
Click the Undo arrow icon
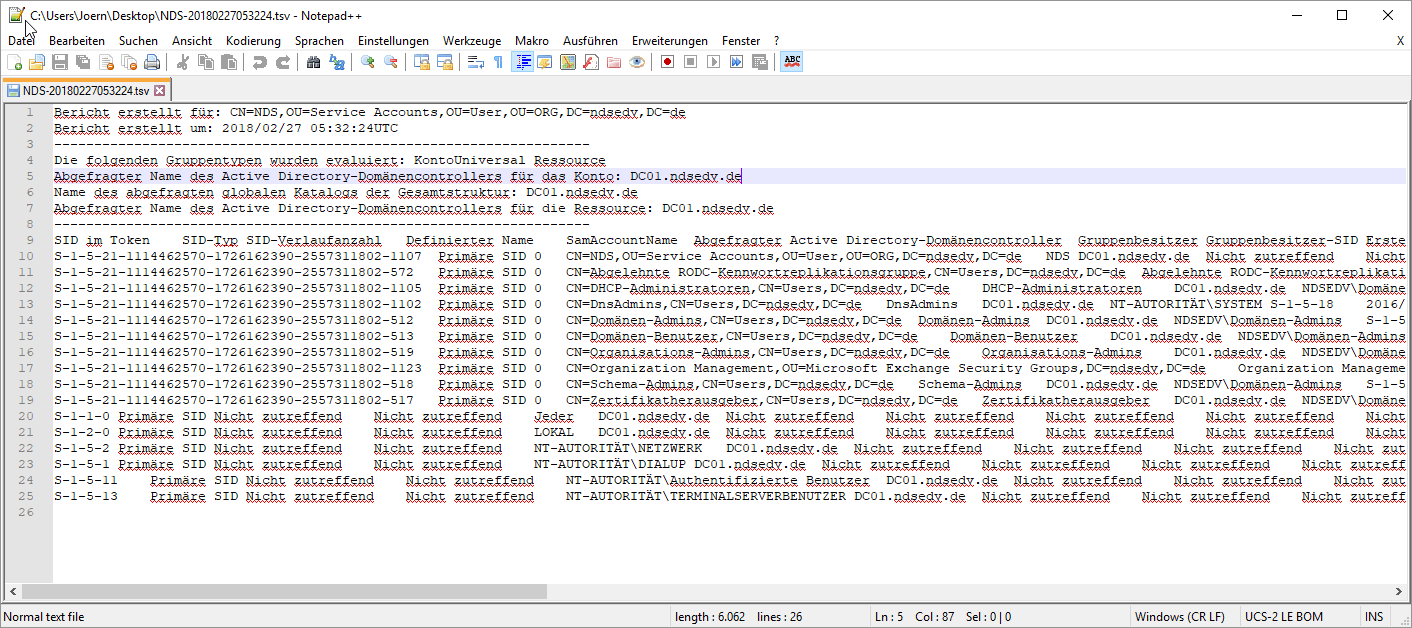[x=259, y=62]
